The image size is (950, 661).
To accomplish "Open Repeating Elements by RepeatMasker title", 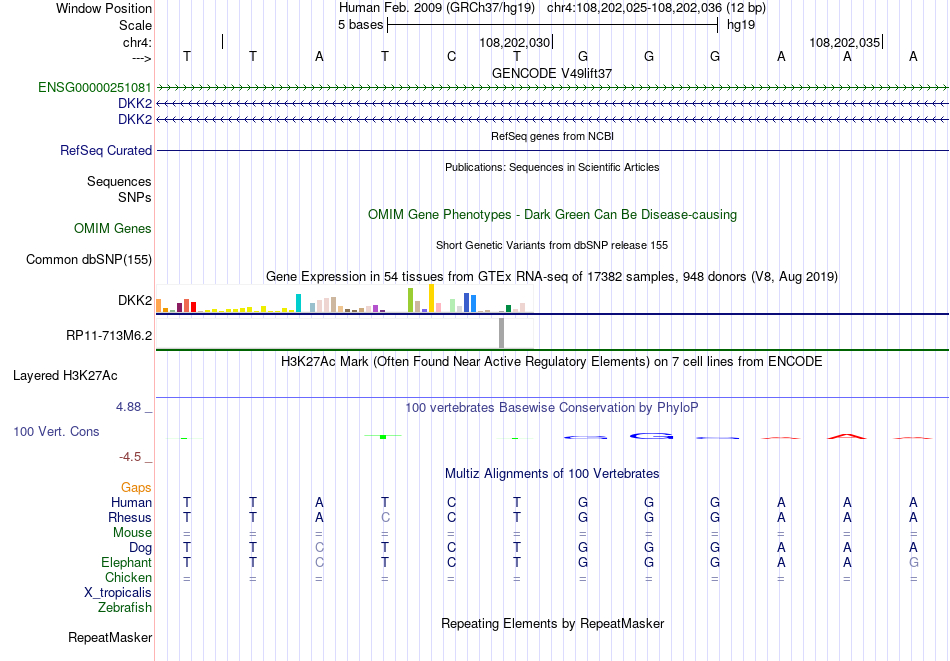I will [x=552, y=624].
